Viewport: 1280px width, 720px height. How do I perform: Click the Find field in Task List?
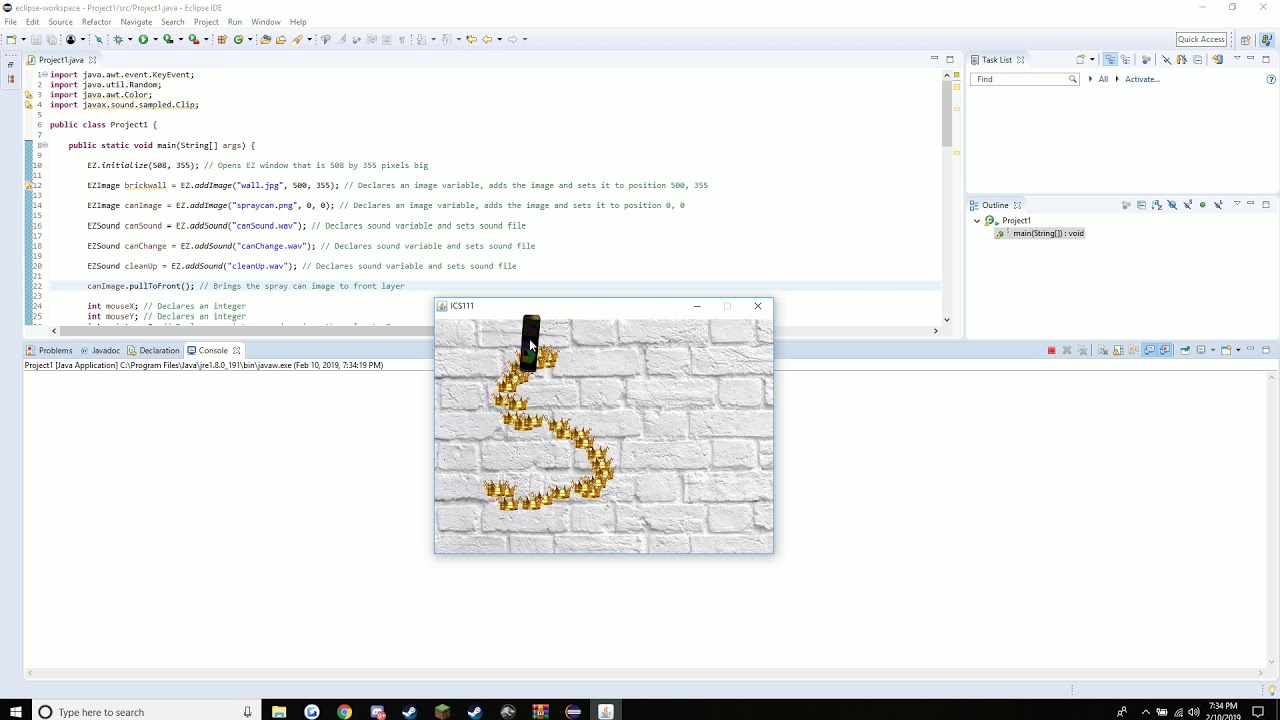1024,79
